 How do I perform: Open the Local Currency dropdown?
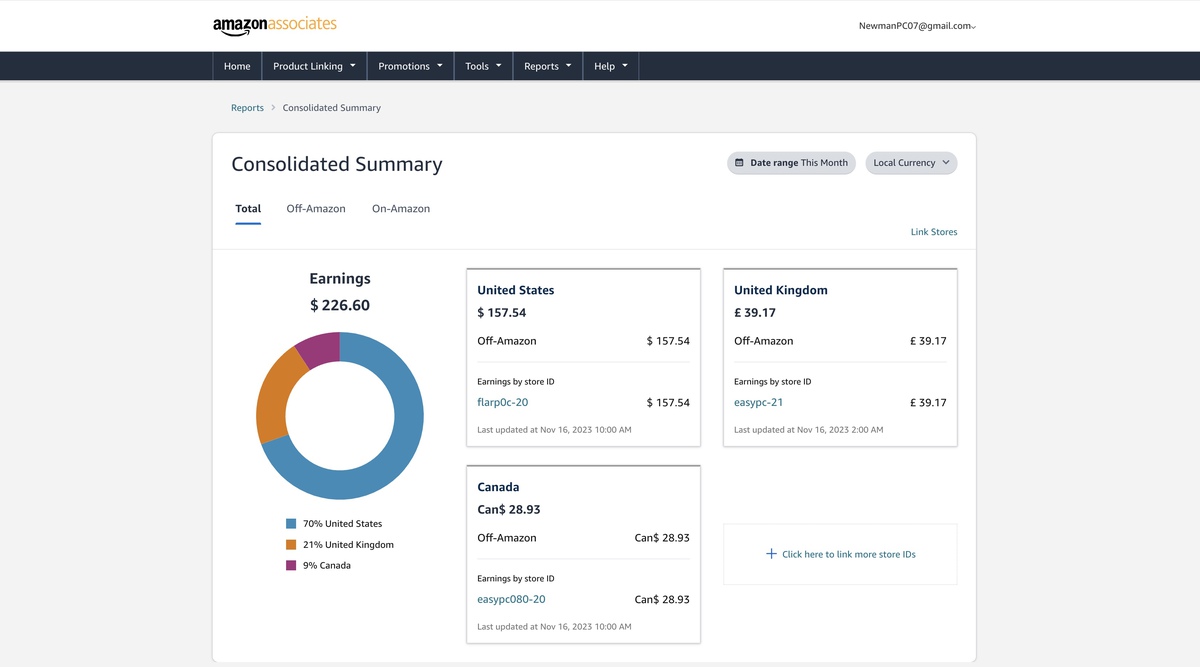click(911, 163)
